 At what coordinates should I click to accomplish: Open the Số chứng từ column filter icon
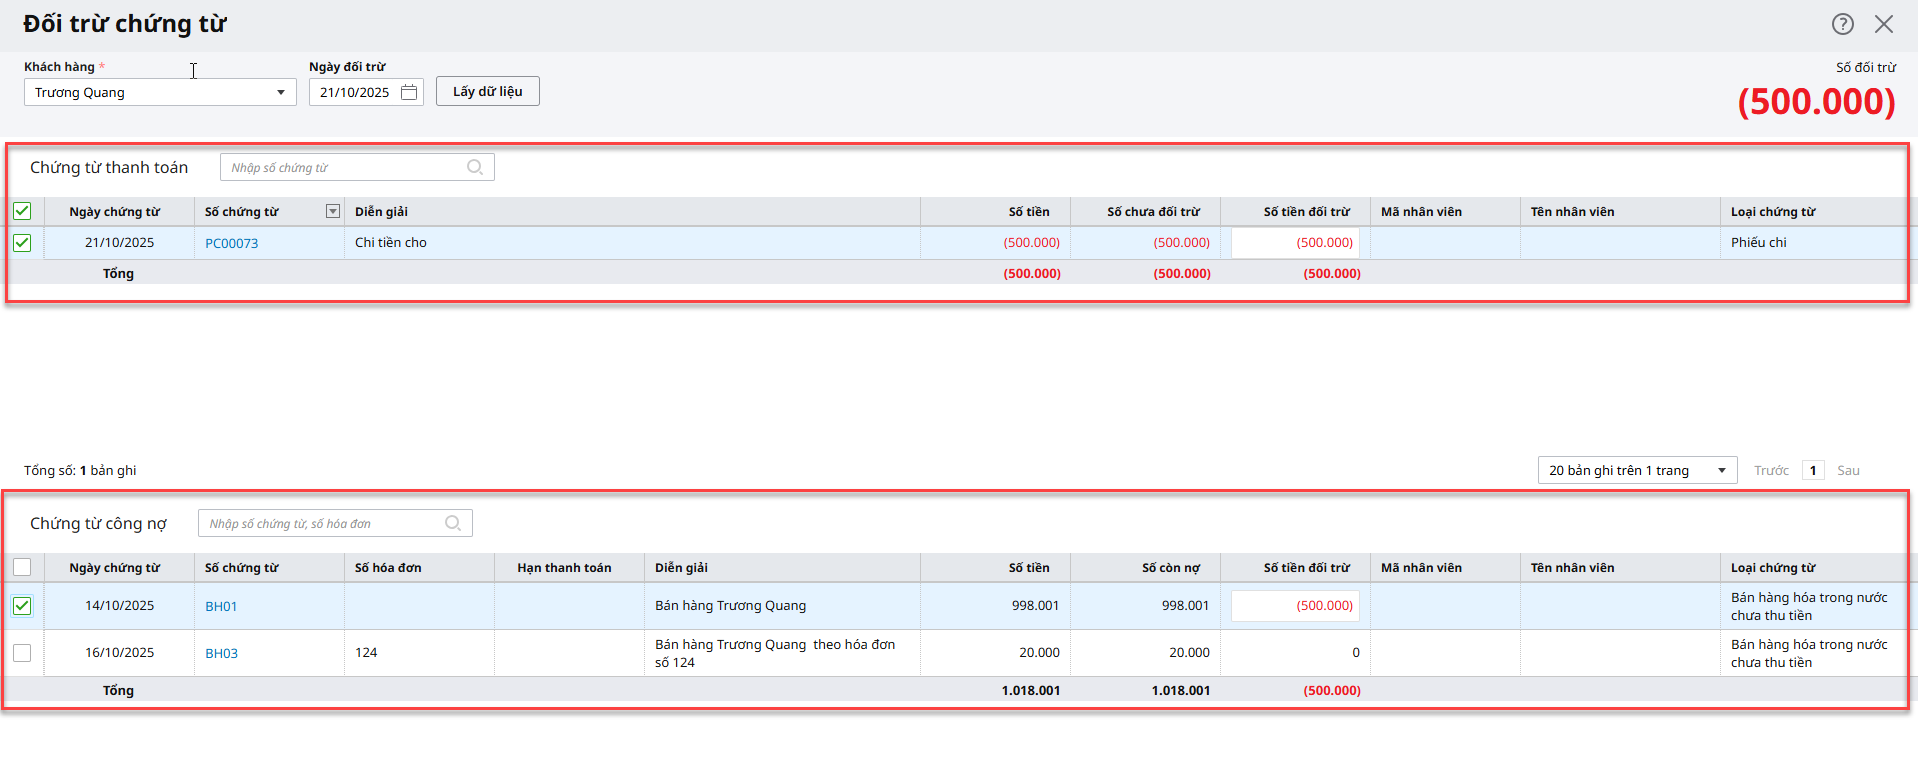[x=333, y=211]
